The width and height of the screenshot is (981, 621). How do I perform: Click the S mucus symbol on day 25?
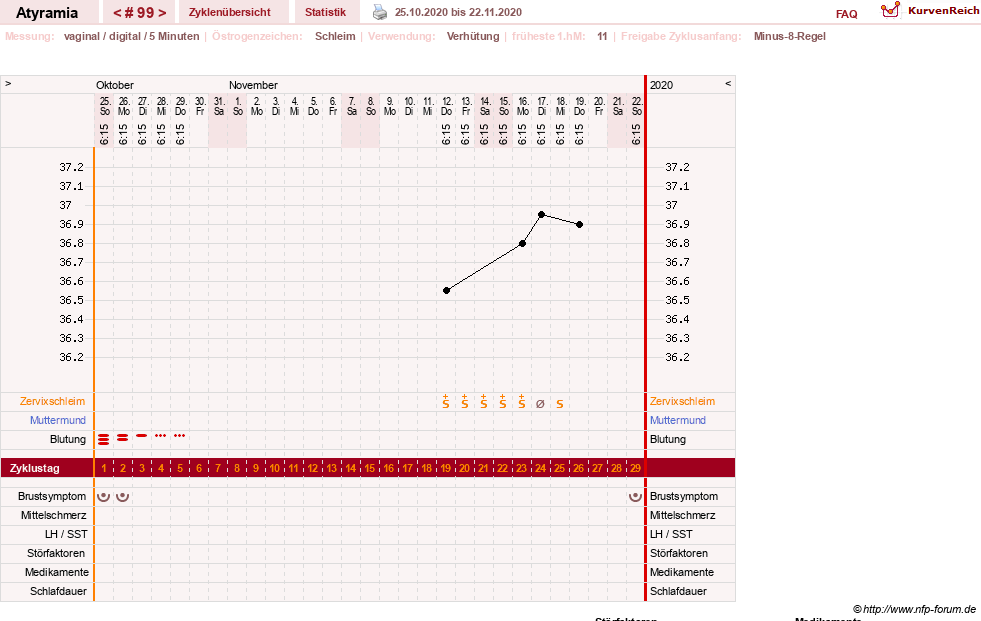pyautogui.click(x=560, y=405)
